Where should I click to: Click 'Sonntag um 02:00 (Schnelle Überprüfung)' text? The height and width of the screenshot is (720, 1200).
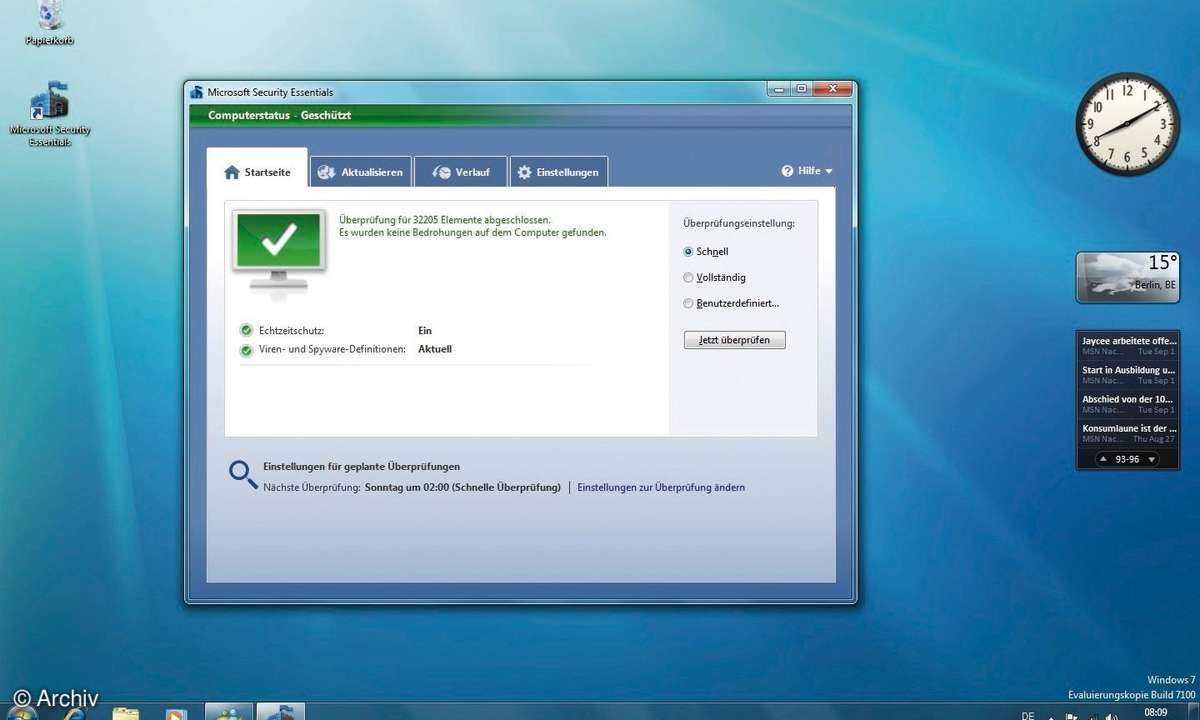pos(463,488)
